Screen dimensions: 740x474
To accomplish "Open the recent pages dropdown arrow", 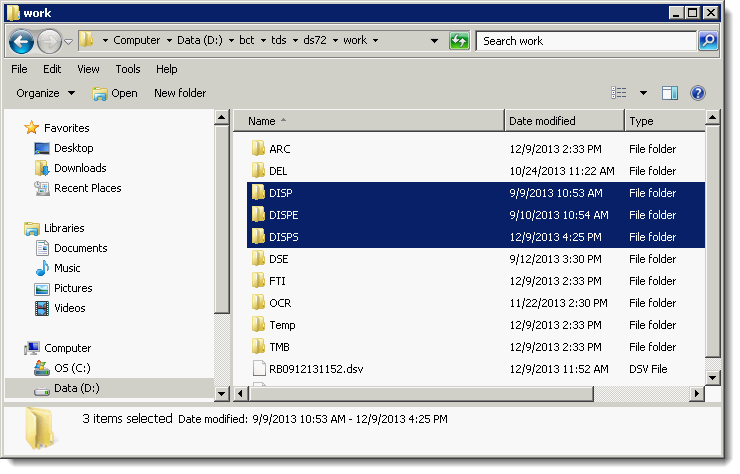I will pos(69,42).
